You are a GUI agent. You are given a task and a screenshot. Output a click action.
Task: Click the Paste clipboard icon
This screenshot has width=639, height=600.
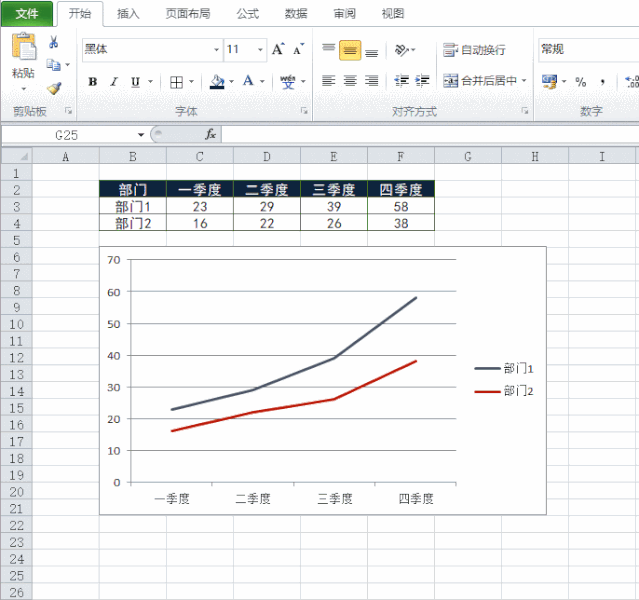click(24, 47)
